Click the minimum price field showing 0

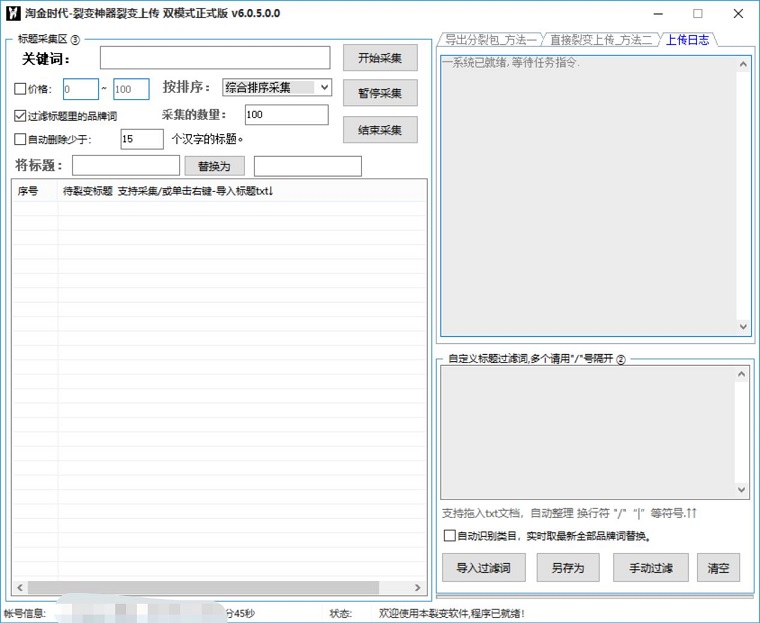pos(80,89)
